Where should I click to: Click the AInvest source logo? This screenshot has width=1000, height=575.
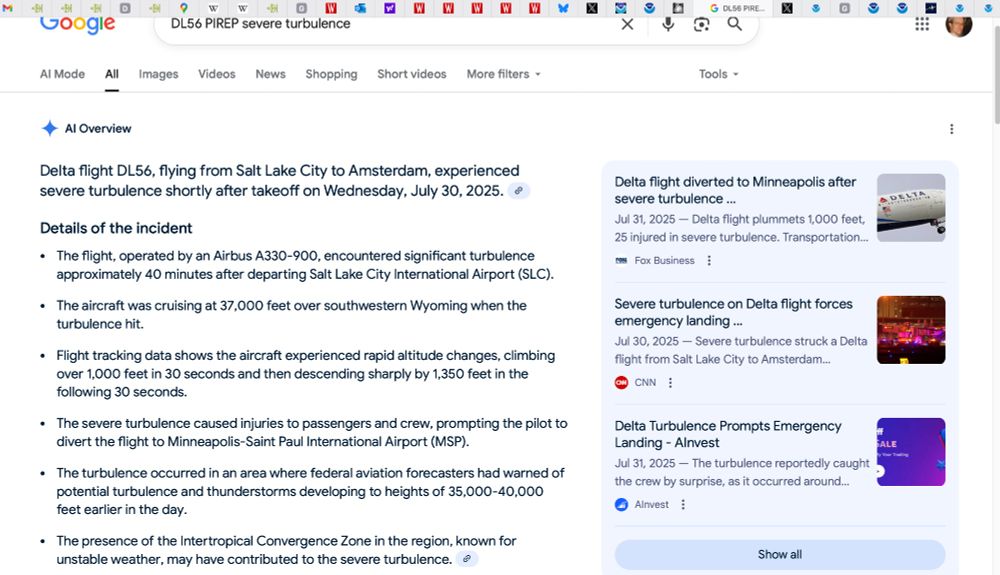(621, 504)
